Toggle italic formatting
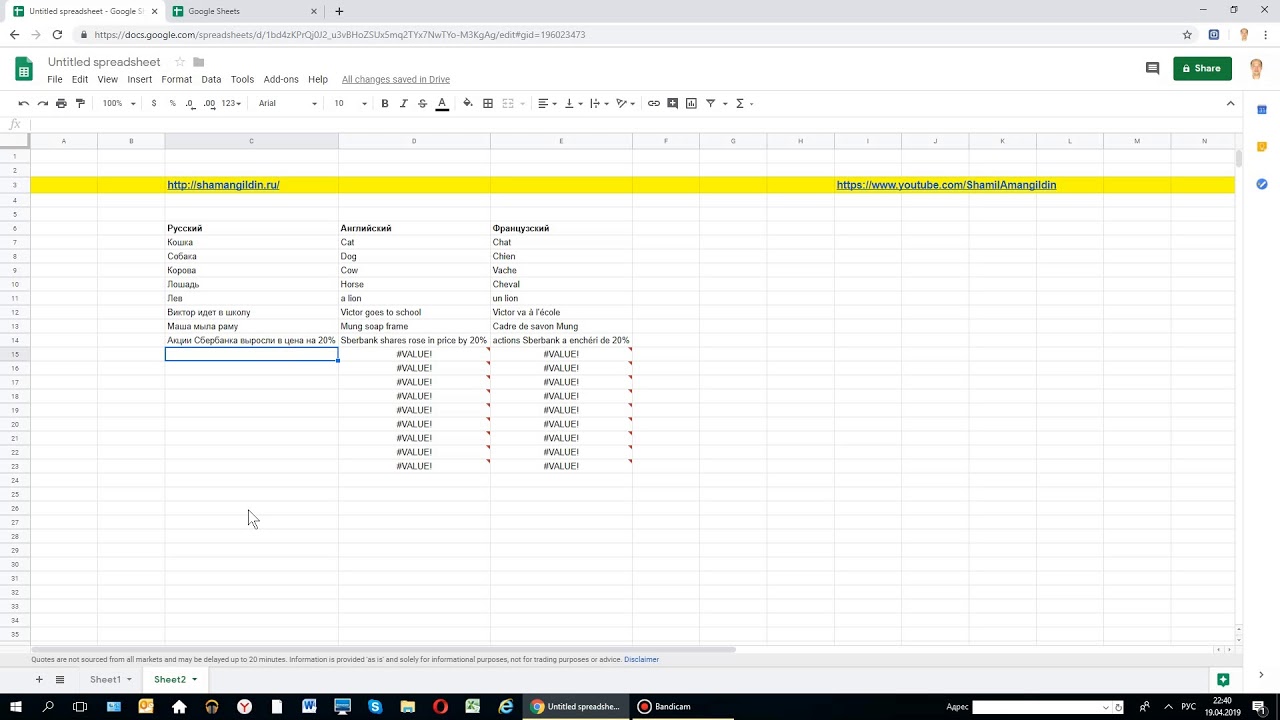Viewport: 1280px width, 720px height. pyautogui.click(x=403, y=103)
